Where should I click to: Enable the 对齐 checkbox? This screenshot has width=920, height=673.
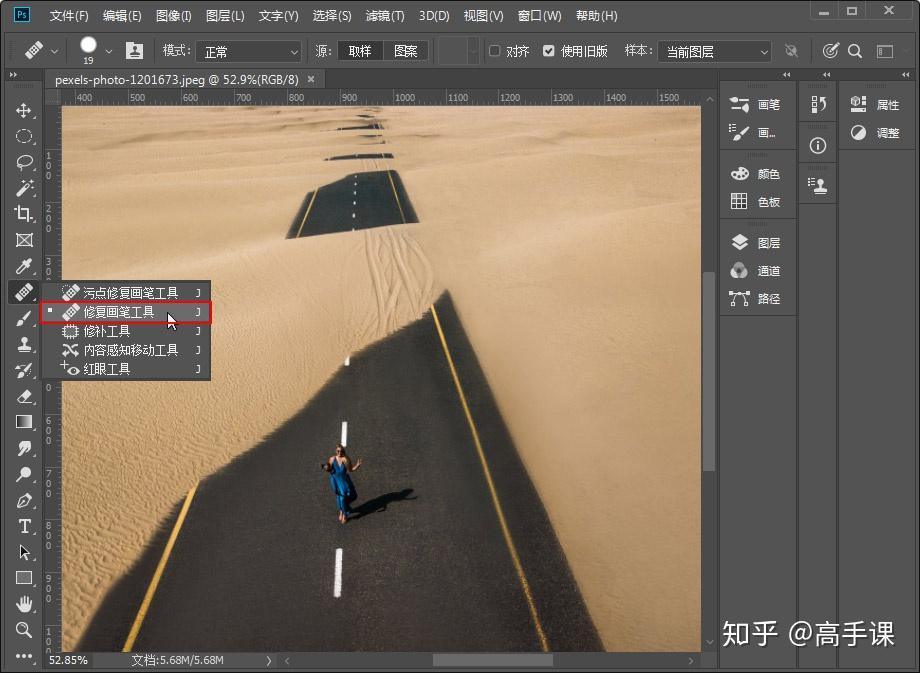(494, 51)
